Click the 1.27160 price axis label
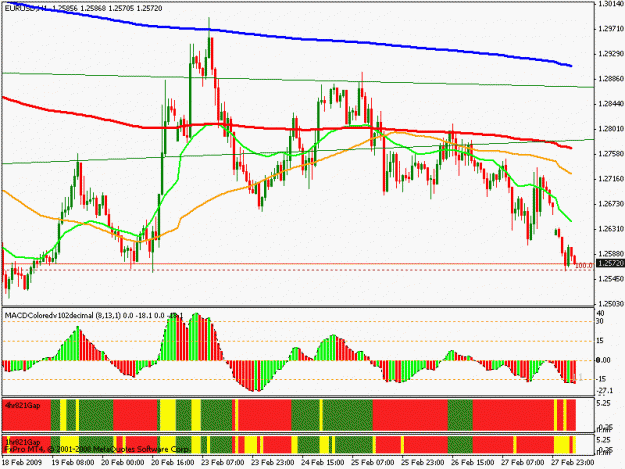Screen dimensions: 625x469 point(610,179)
